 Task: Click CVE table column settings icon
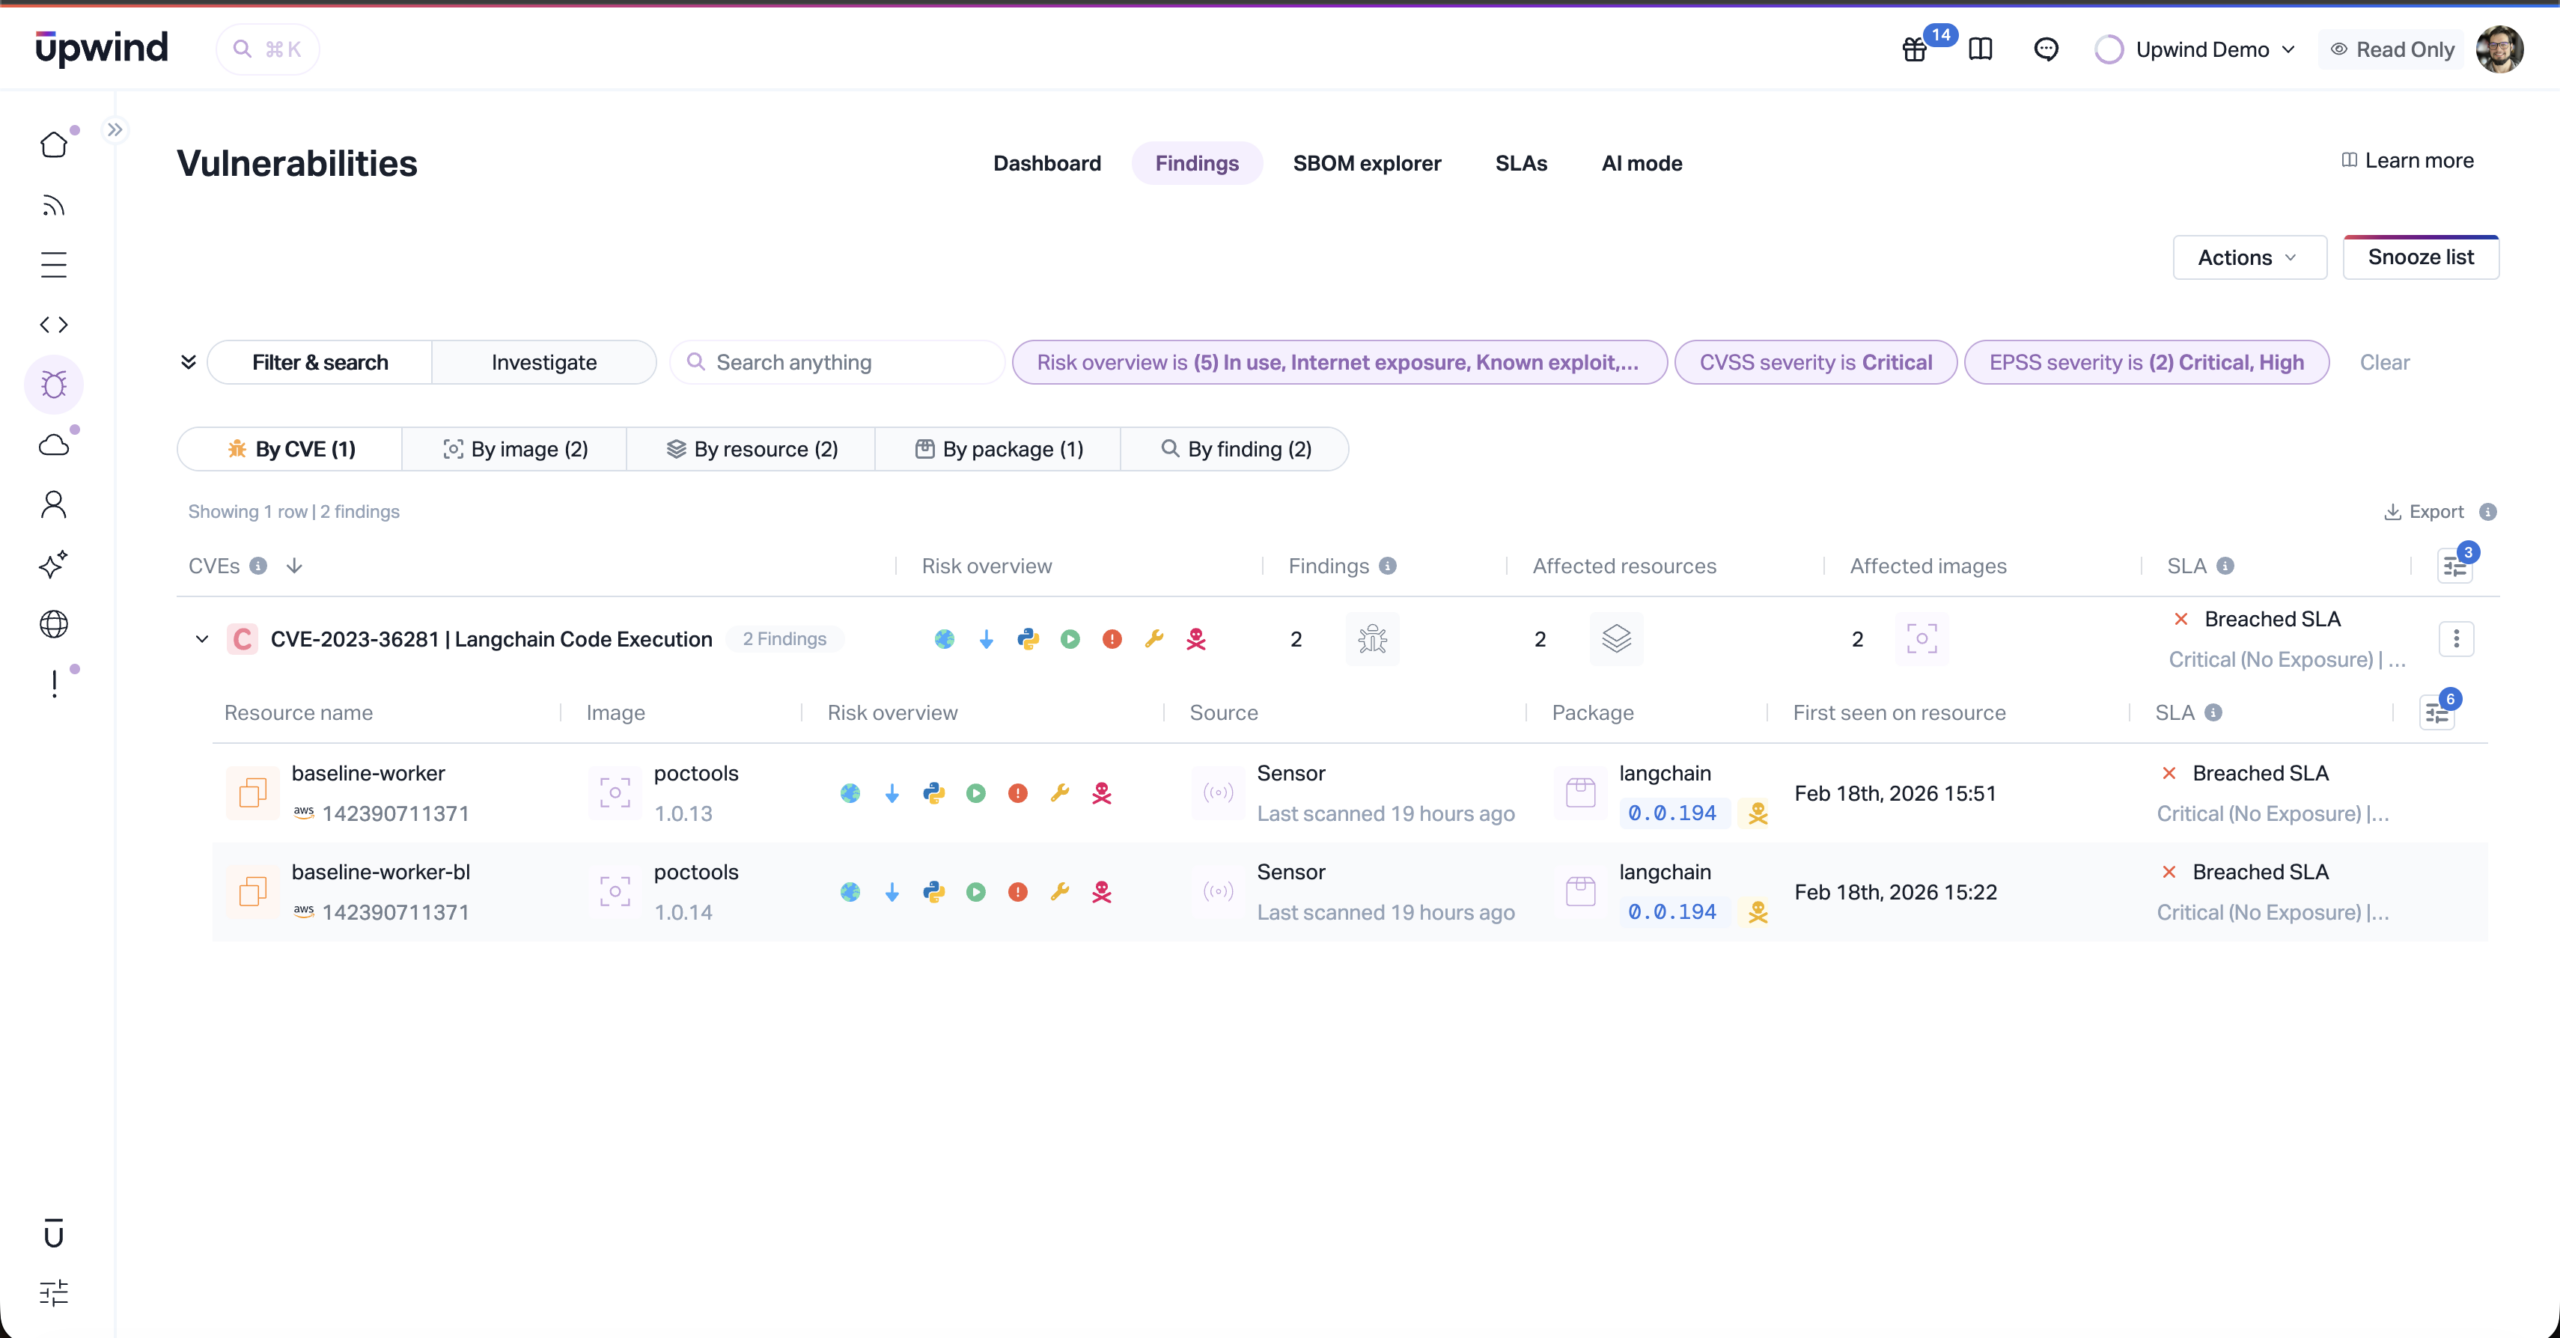coord(2455,567)
